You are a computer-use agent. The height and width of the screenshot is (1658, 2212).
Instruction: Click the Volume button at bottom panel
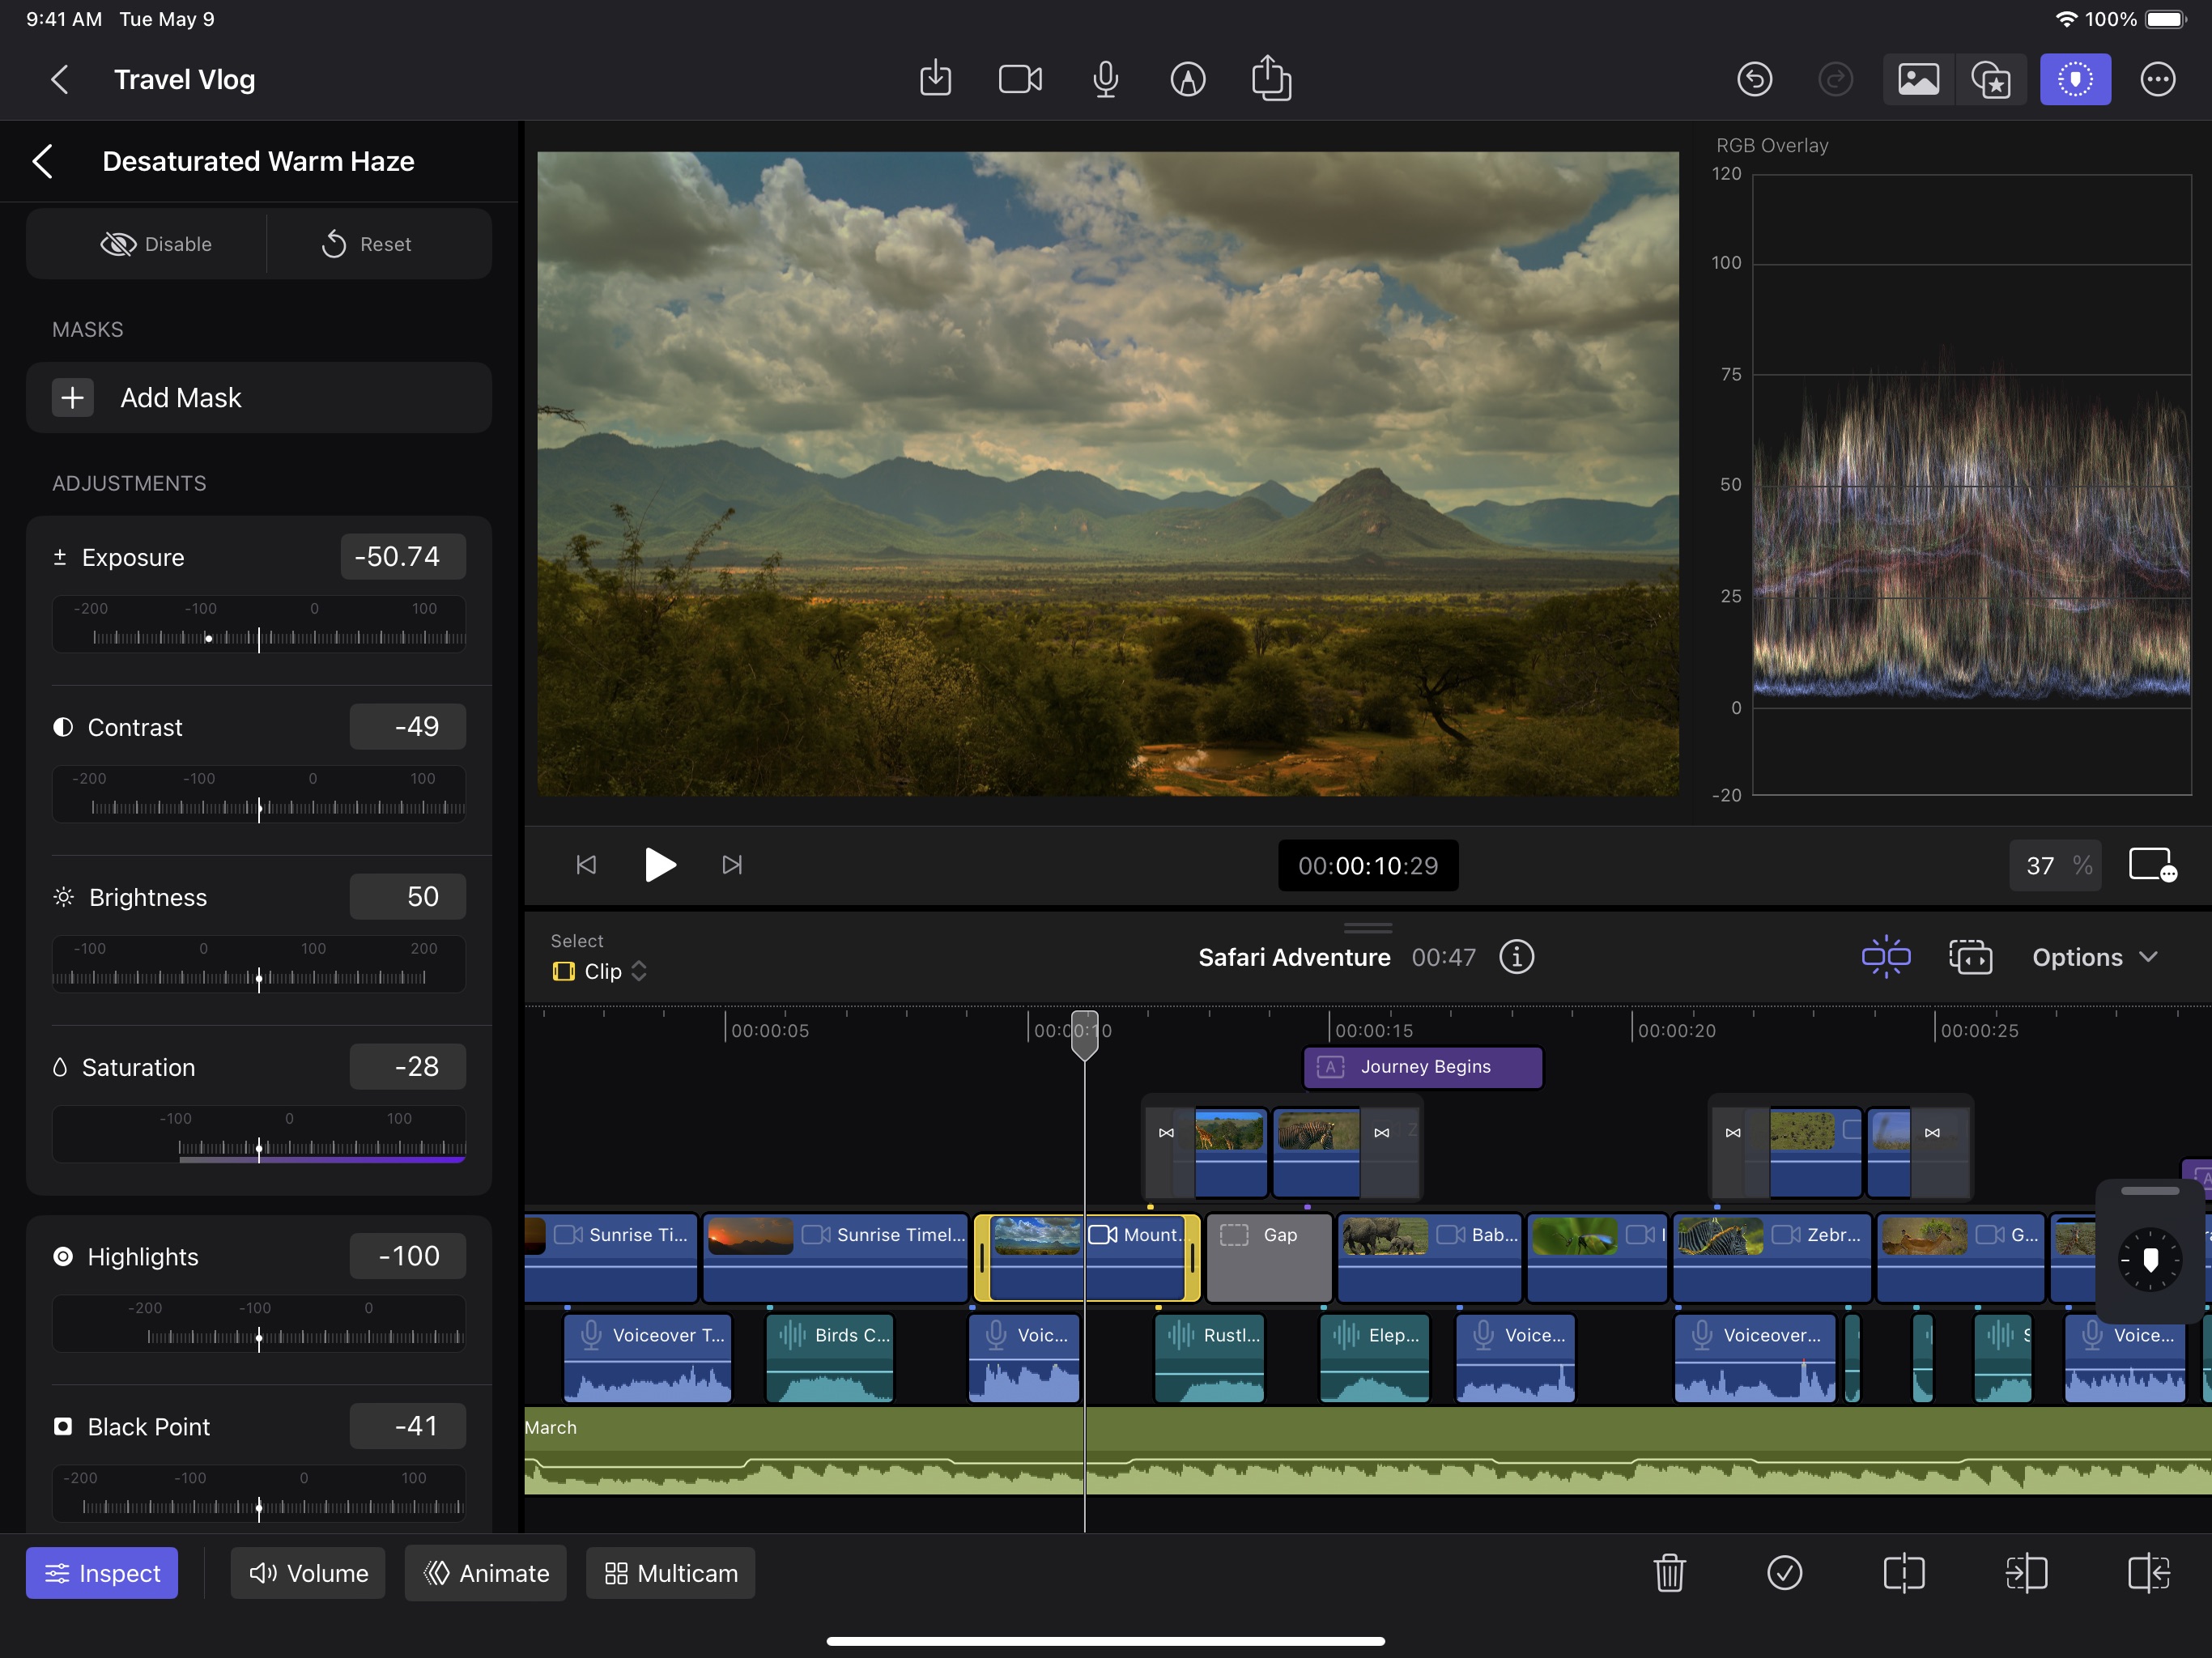(x=308, y=1573)
